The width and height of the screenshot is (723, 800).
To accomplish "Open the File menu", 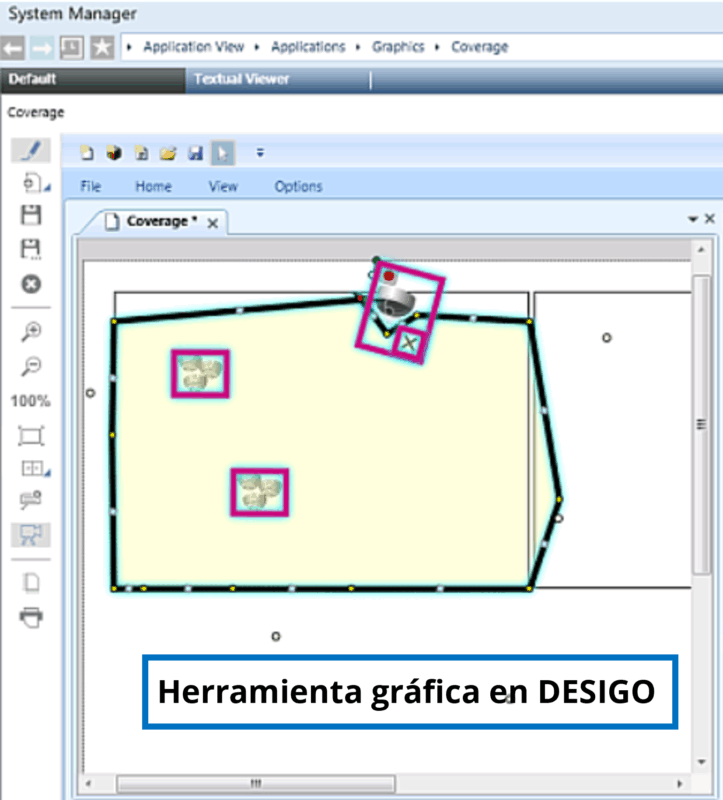I will click(91, 186).
